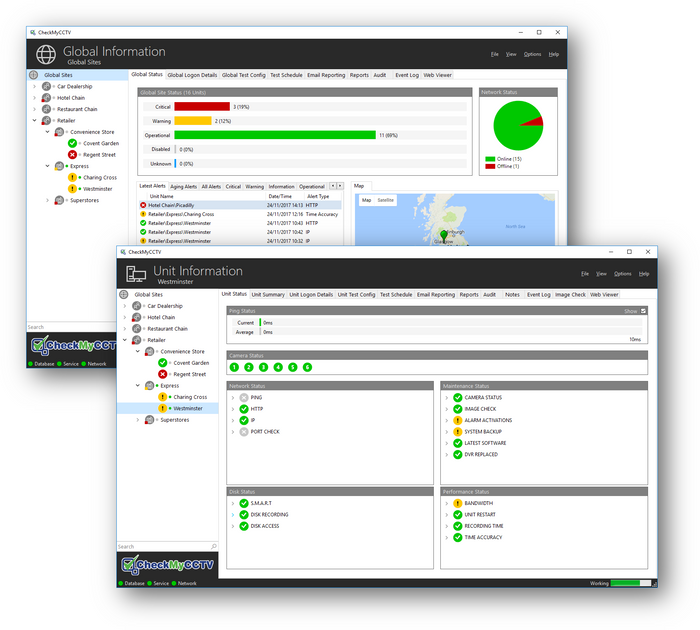The image size is (700, 630).
Task: Expand the DISK RECORDING row
Action: [233, 514]
